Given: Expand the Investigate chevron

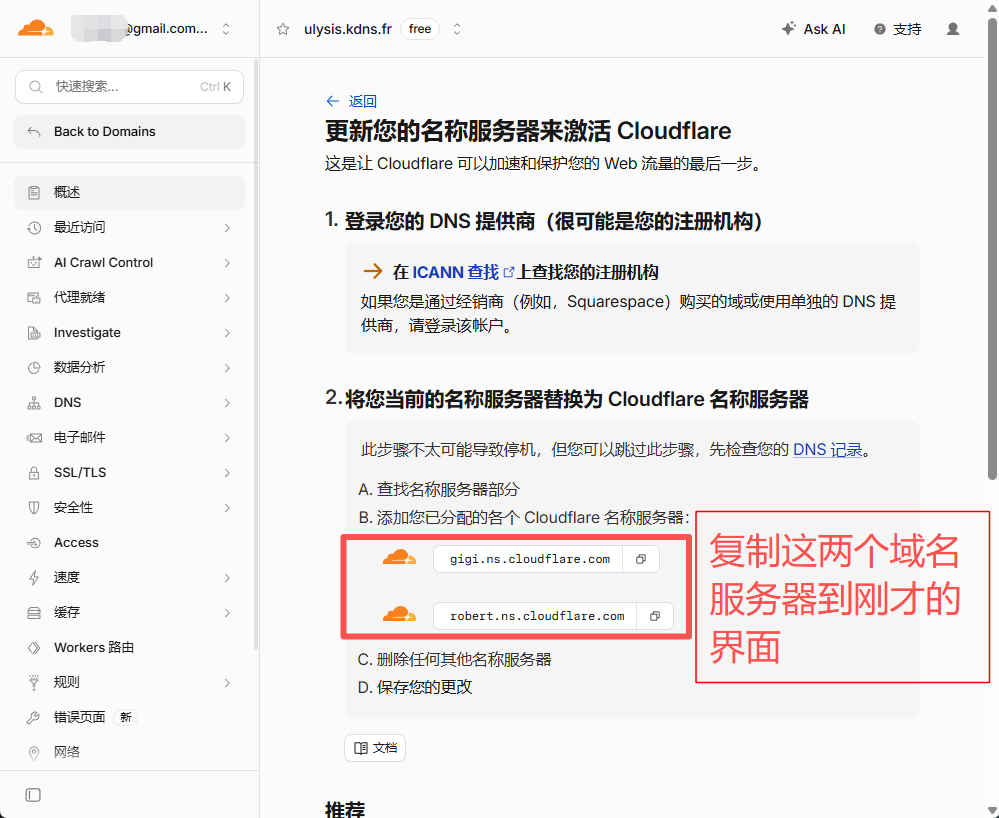Looking at the screenshot, I should click(x=227, y=333).
